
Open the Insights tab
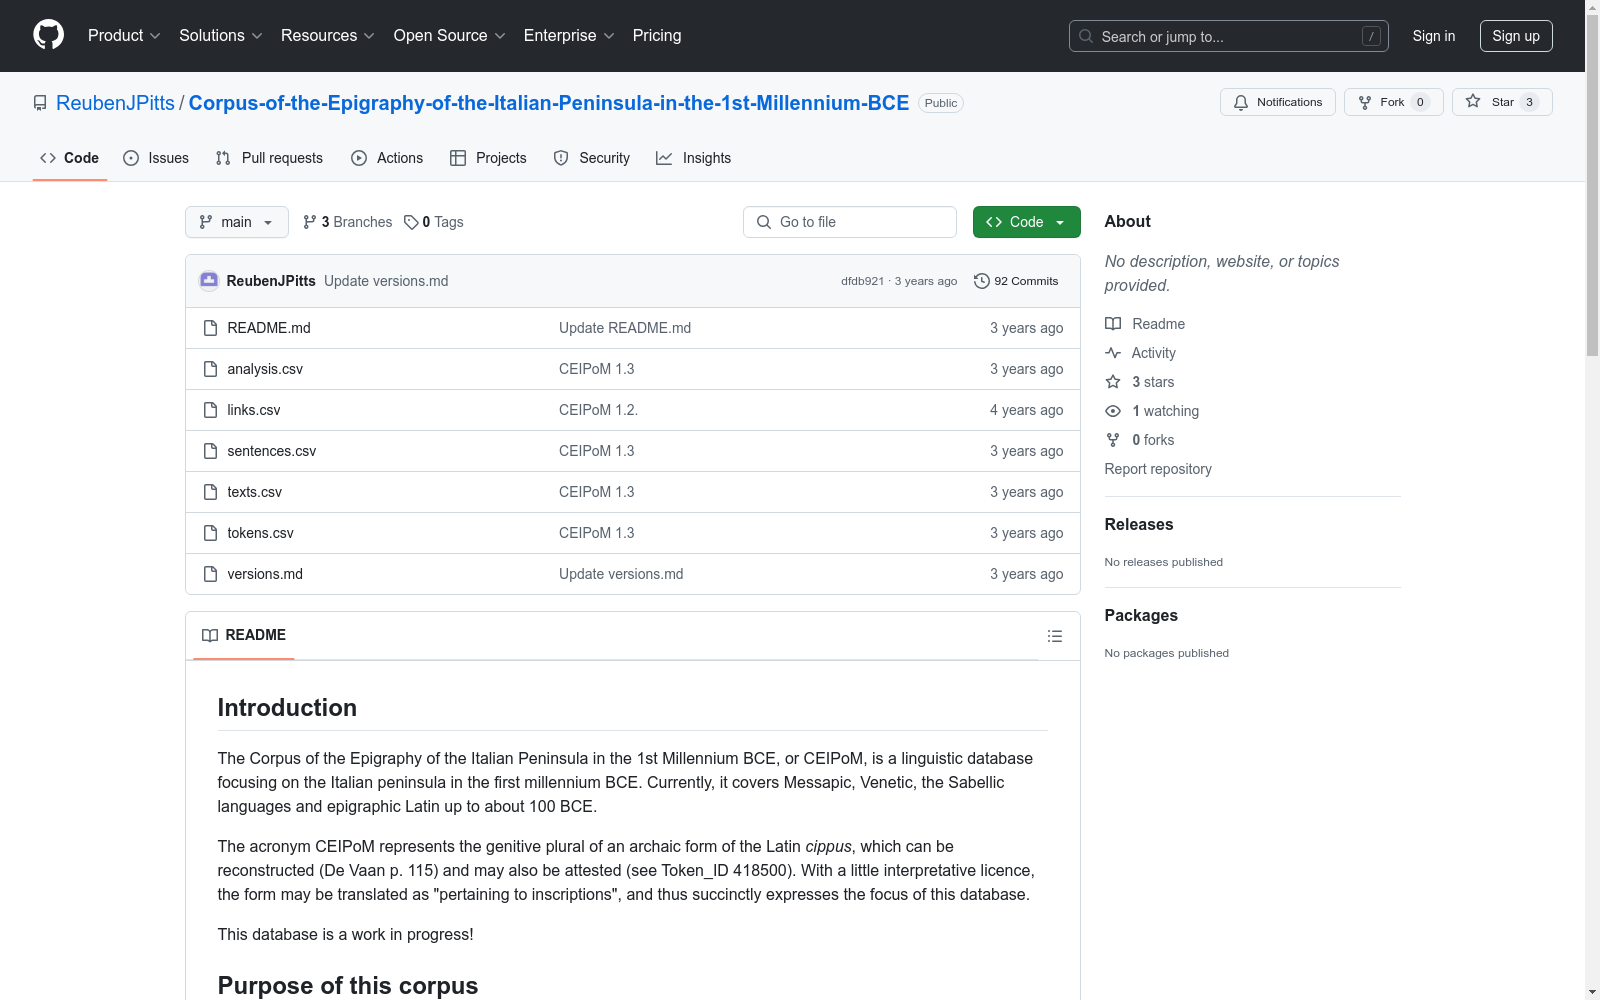tap(693, 158)
